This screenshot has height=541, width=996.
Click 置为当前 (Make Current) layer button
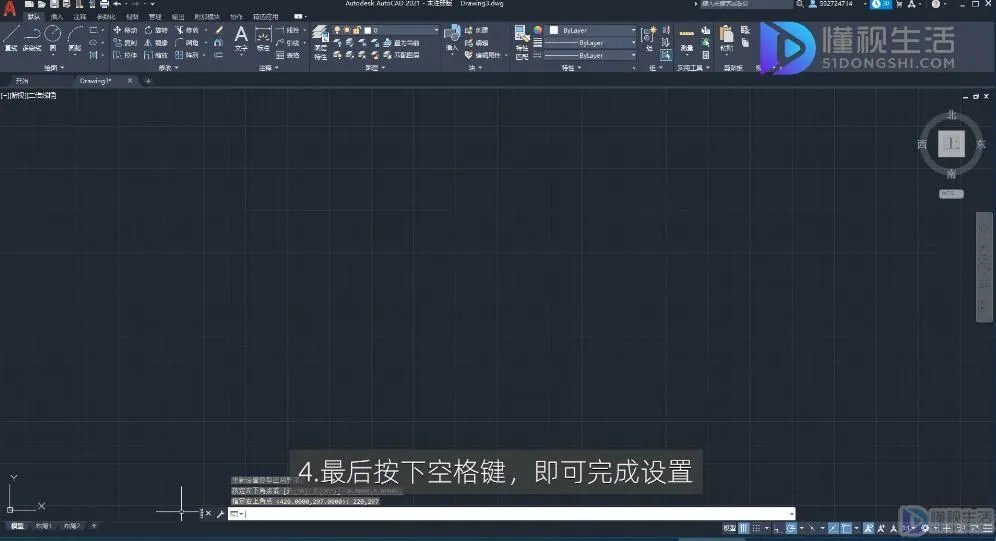(x=401, y=43)
